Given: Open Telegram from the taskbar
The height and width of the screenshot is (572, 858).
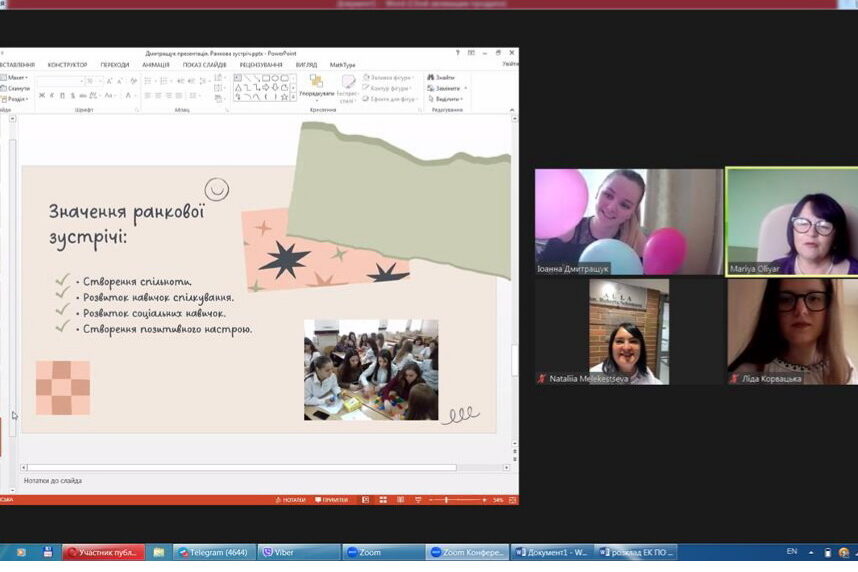Looking at the screenshot, I should (x=214, y=552).
